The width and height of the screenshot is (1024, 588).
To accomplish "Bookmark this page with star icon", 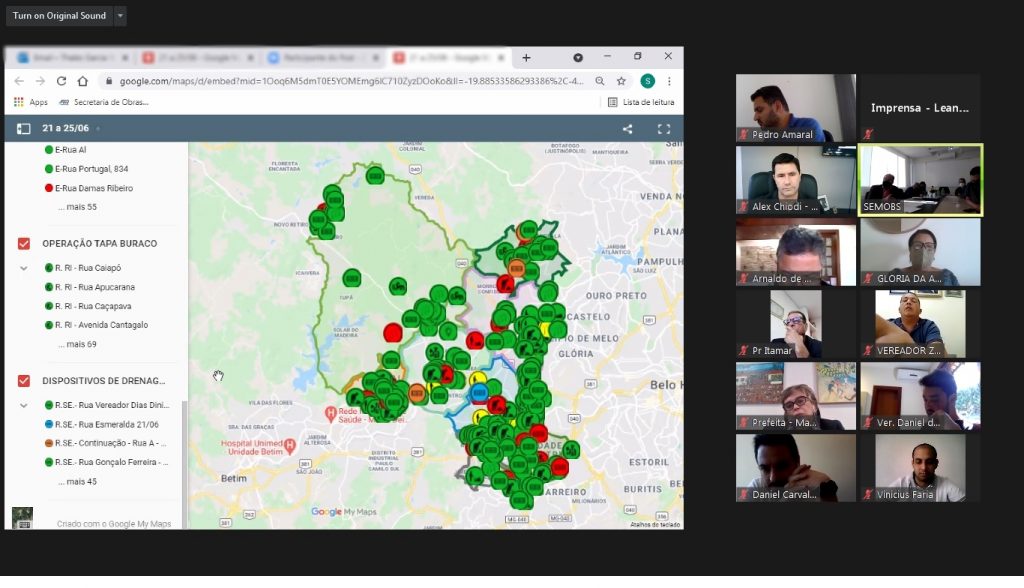I will [x=621, y=81].
